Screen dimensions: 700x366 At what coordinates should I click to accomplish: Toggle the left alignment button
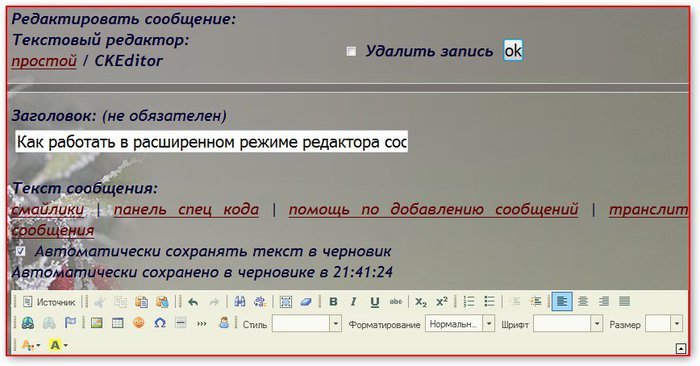562,302
